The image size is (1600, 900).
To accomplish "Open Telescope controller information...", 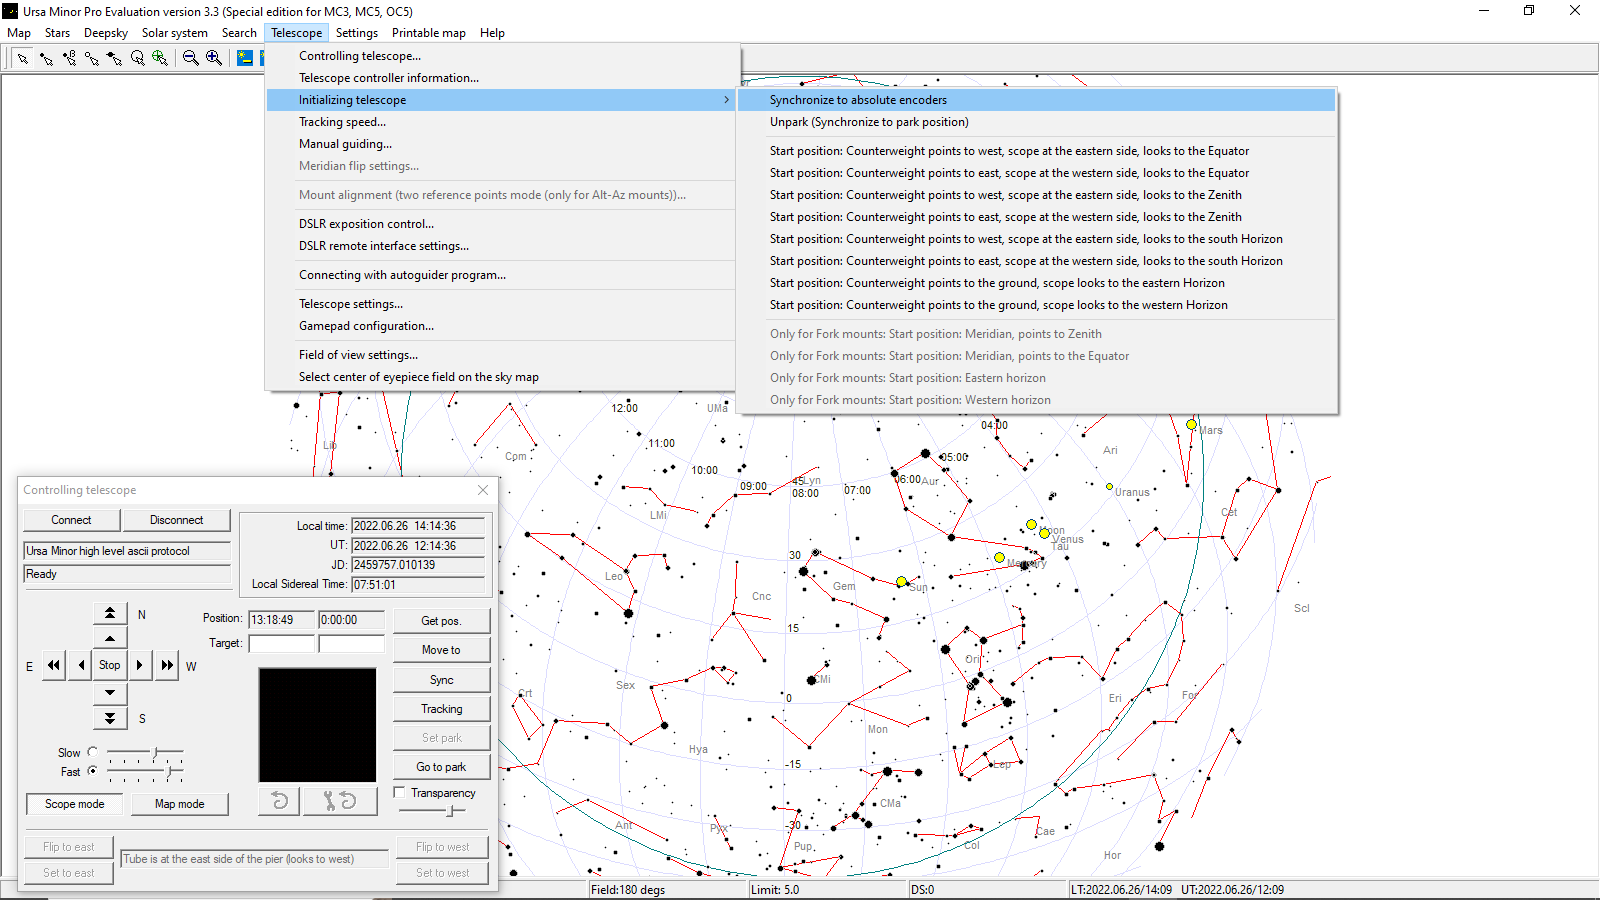I will coord(502,78).
